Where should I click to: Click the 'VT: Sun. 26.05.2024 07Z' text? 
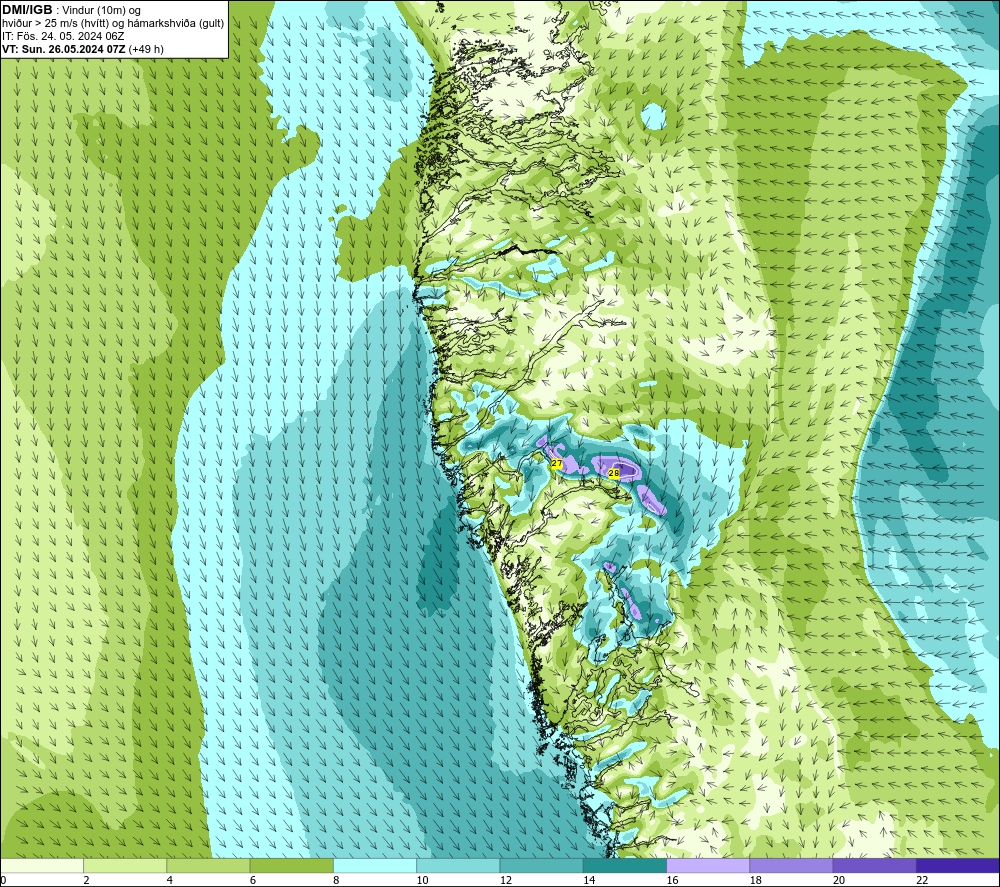click(64, 49)
